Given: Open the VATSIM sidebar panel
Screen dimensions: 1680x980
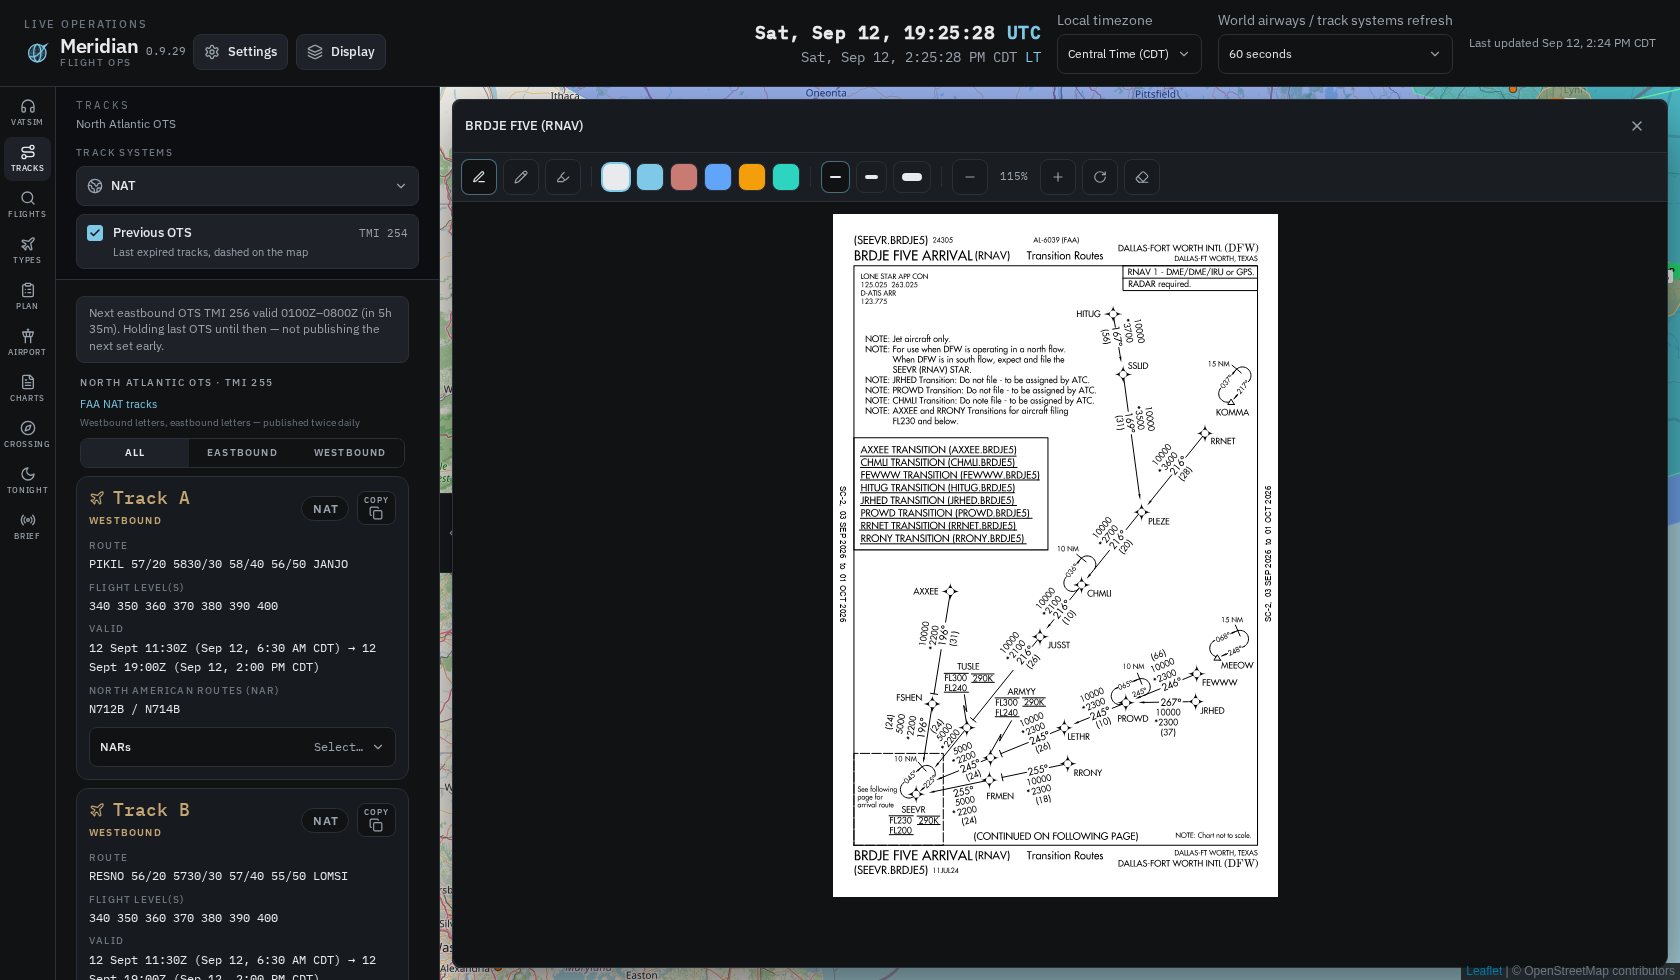Looking at the screenshot, I should (27, 113).
